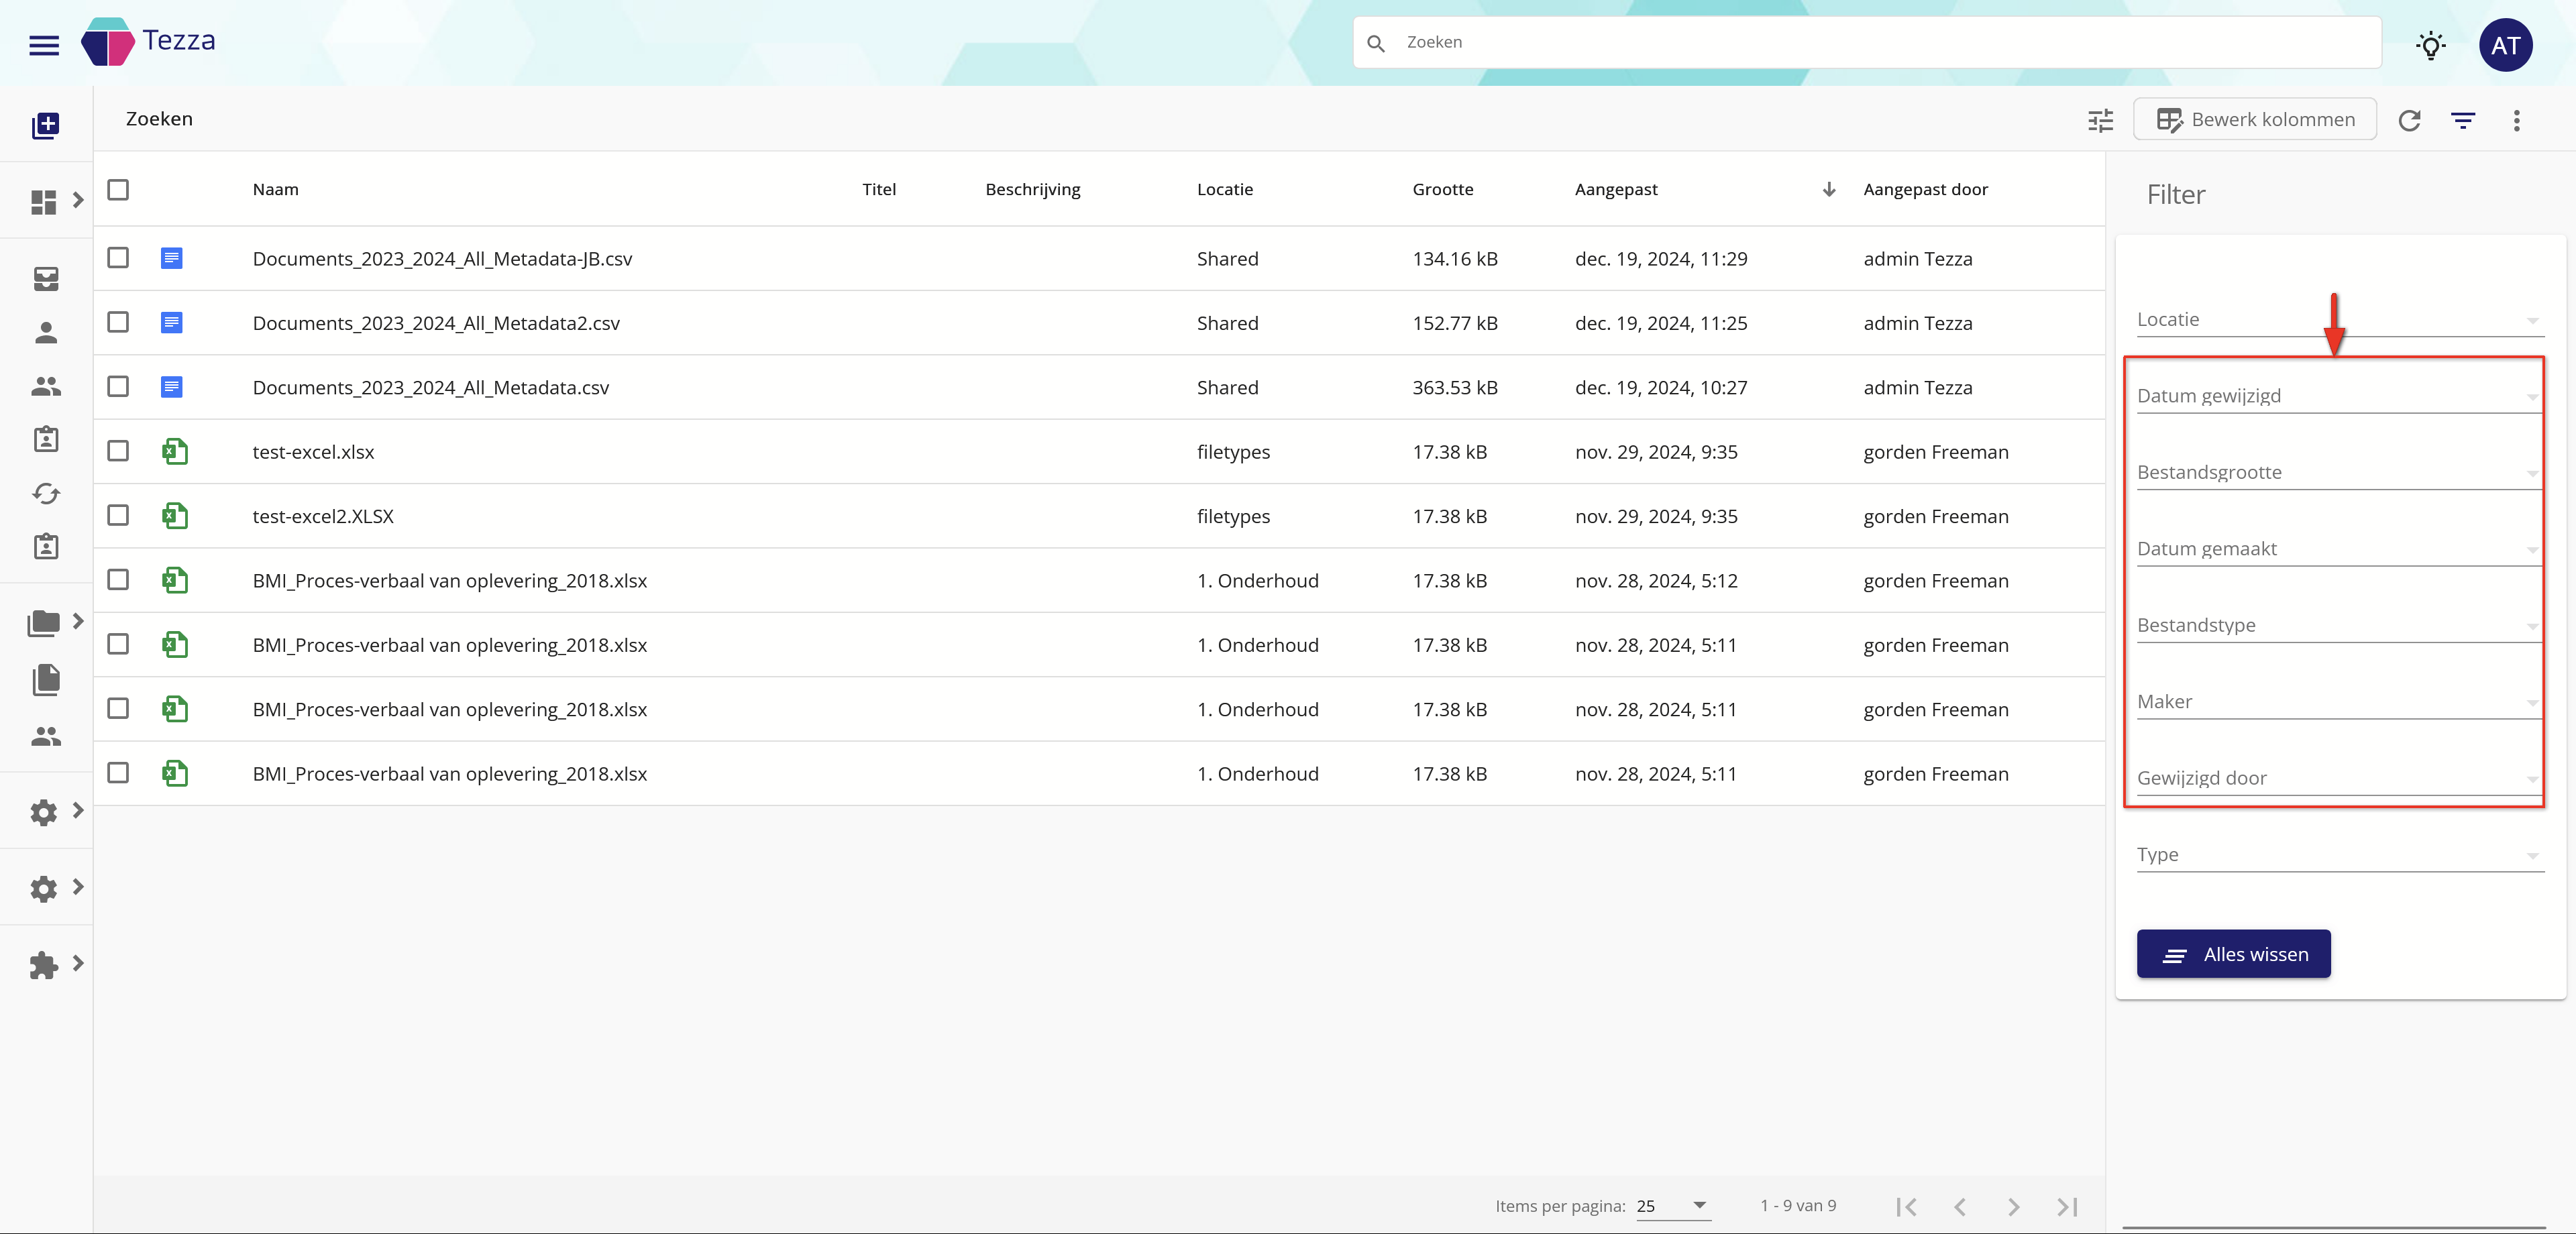
Task: Open the Bestandstype filter dropdown
Action: pos(2339,625)
